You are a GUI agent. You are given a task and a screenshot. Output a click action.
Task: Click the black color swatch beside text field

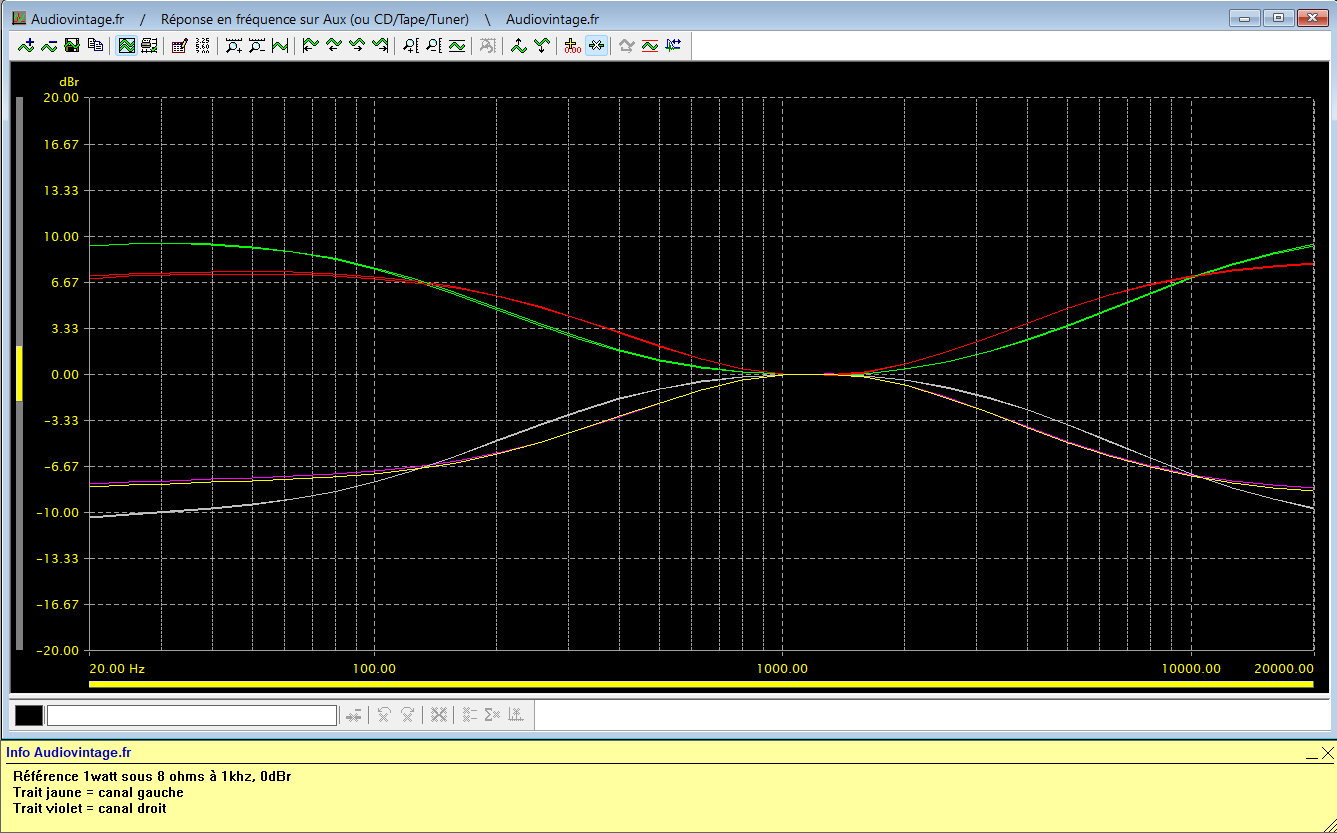click(29, 715)
